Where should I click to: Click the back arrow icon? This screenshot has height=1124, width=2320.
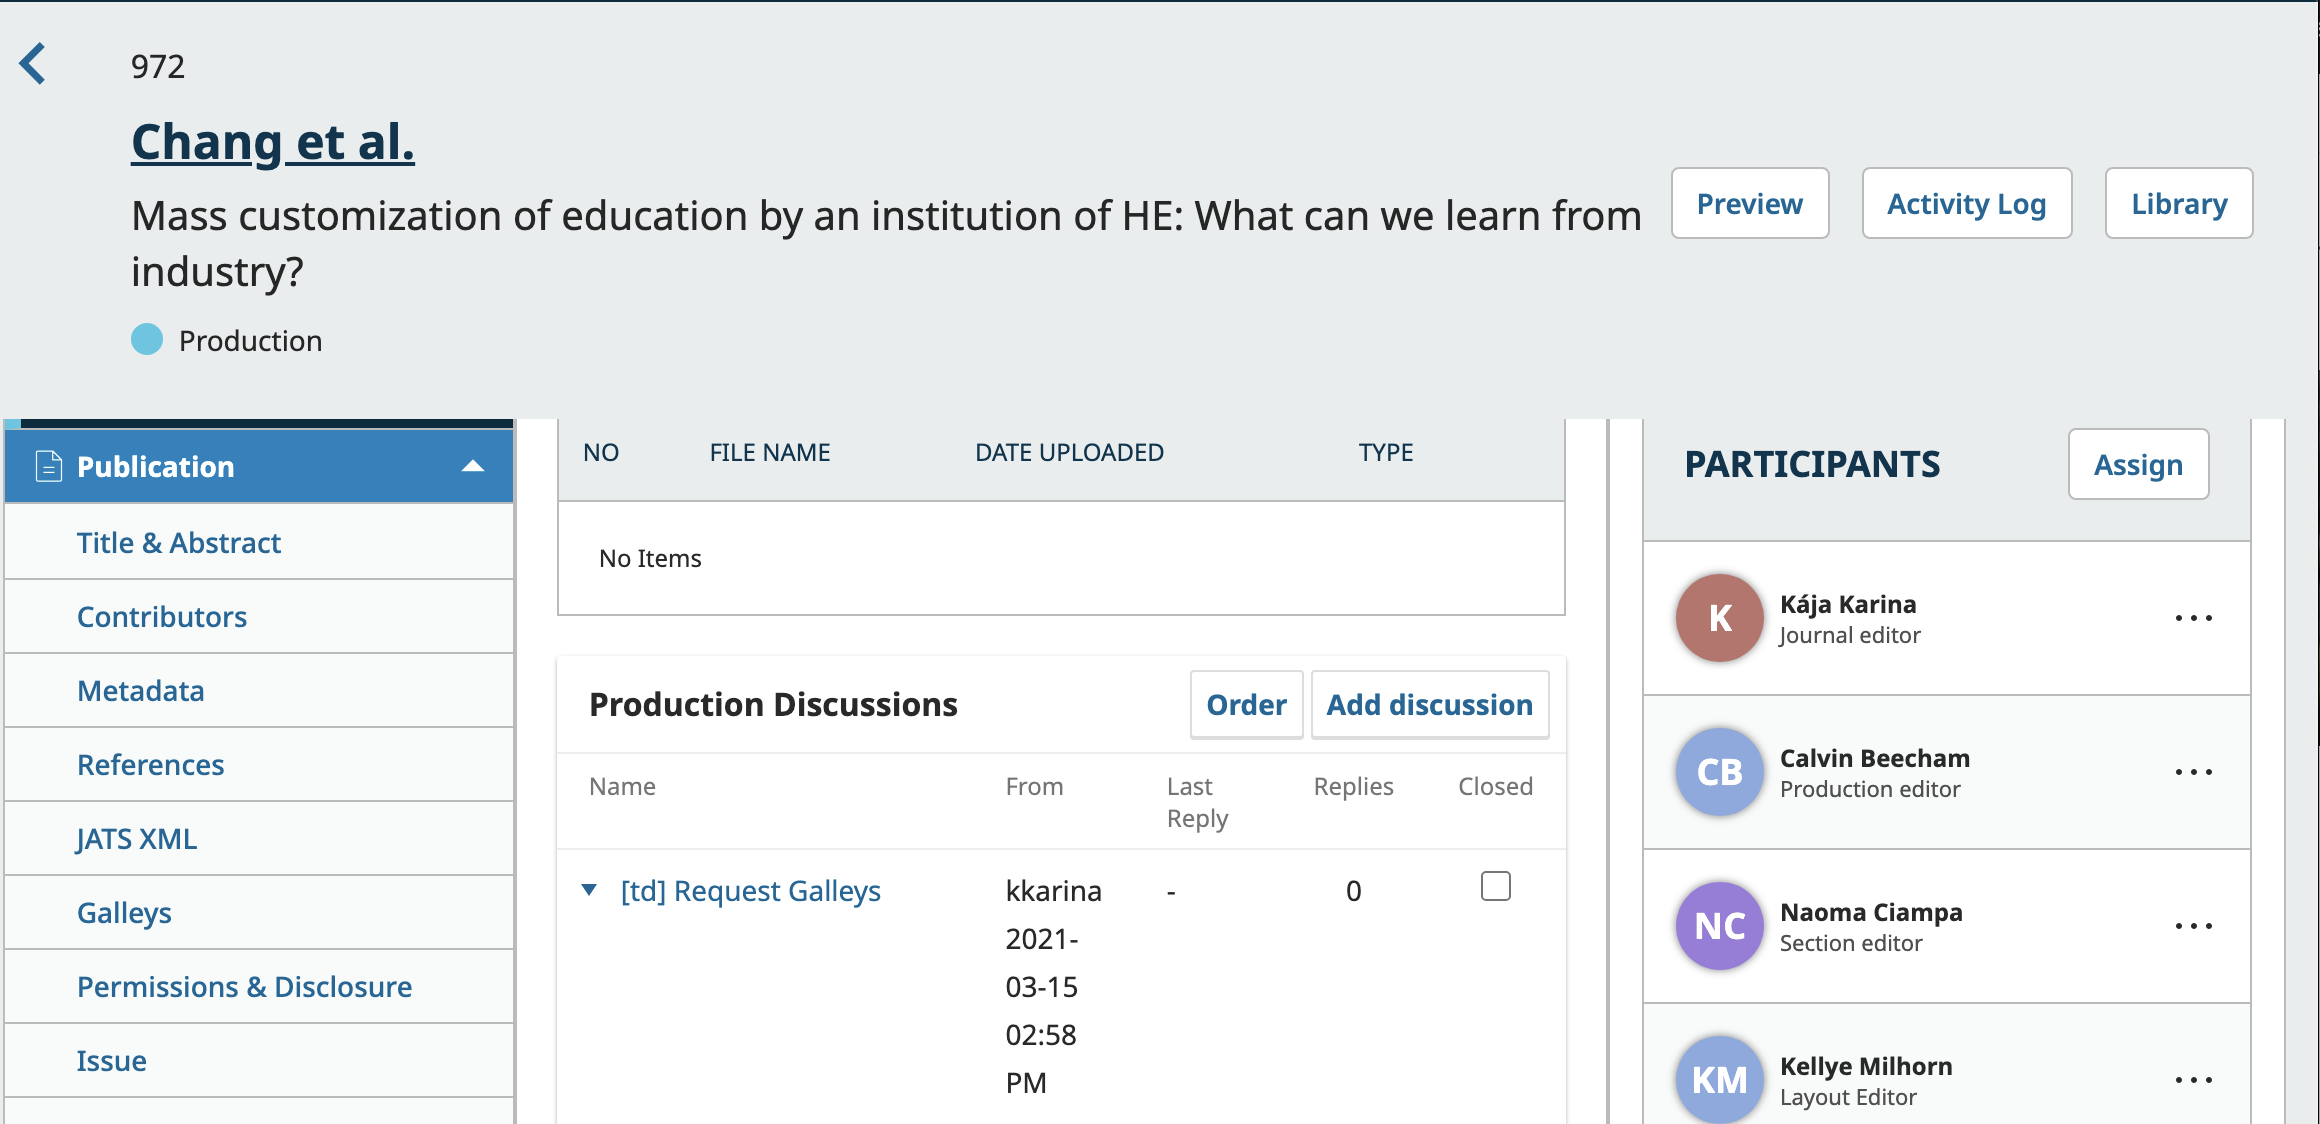point(34,64)
